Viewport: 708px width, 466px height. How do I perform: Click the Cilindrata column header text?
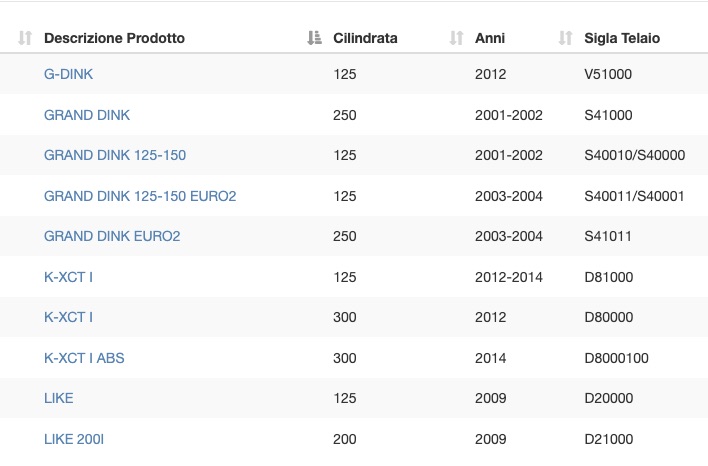[365, 38]
